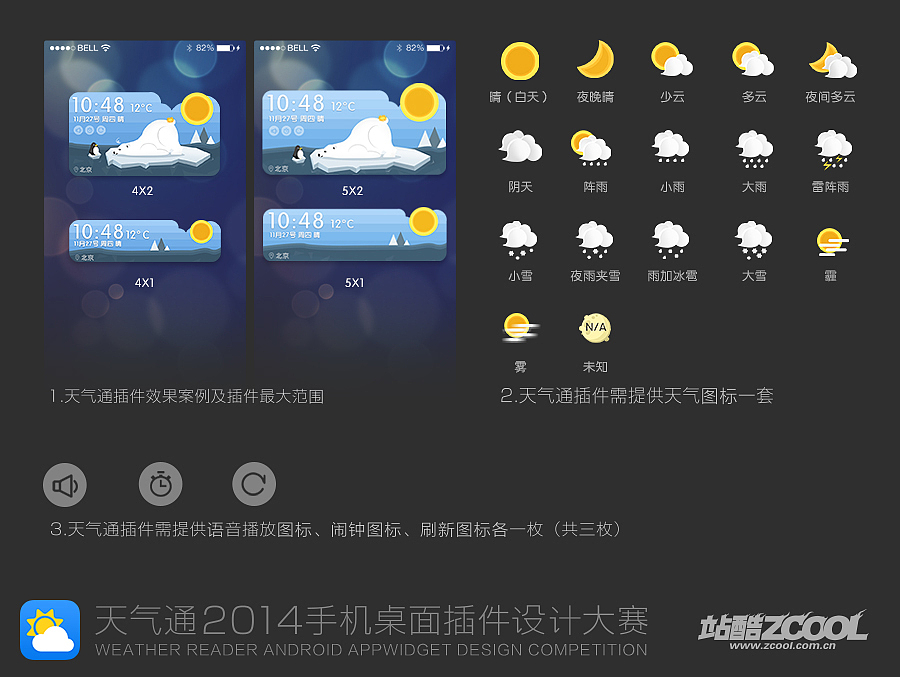Tap 北京 location in the 5X1 widget
Viewport: 900px width, 677px height.
click(x=278, y=256)
